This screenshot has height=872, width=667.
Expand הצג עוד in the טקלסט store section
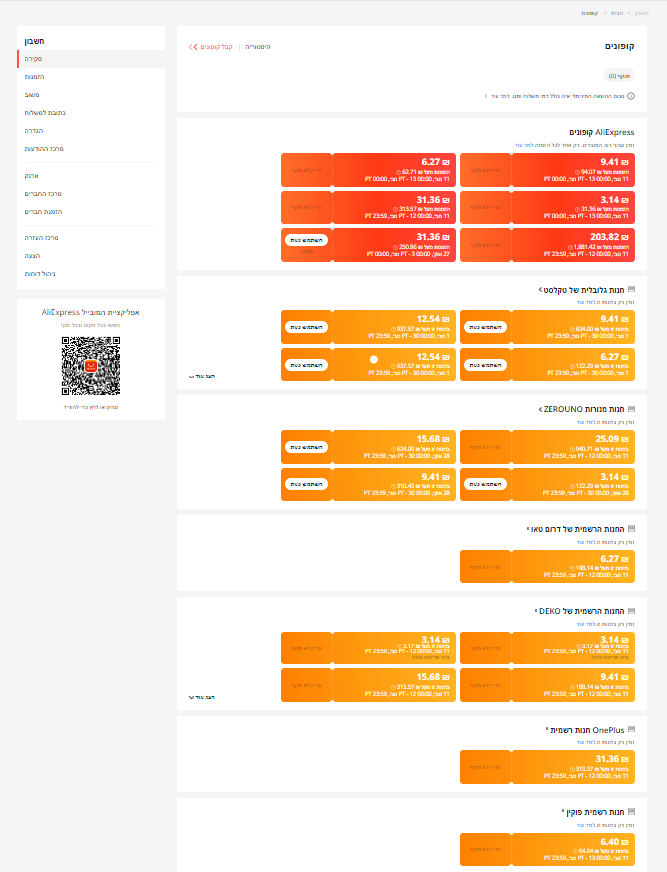(202, 376)
